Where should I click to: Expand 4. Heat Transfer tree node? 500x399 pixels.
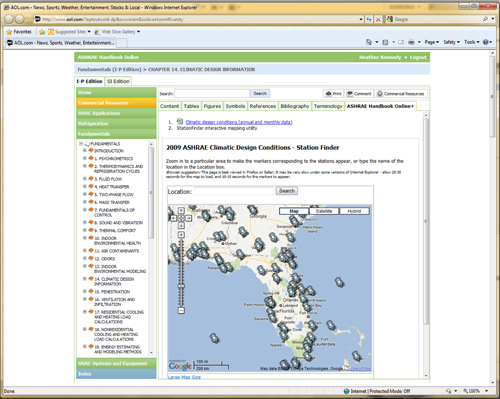coord(85,186)
